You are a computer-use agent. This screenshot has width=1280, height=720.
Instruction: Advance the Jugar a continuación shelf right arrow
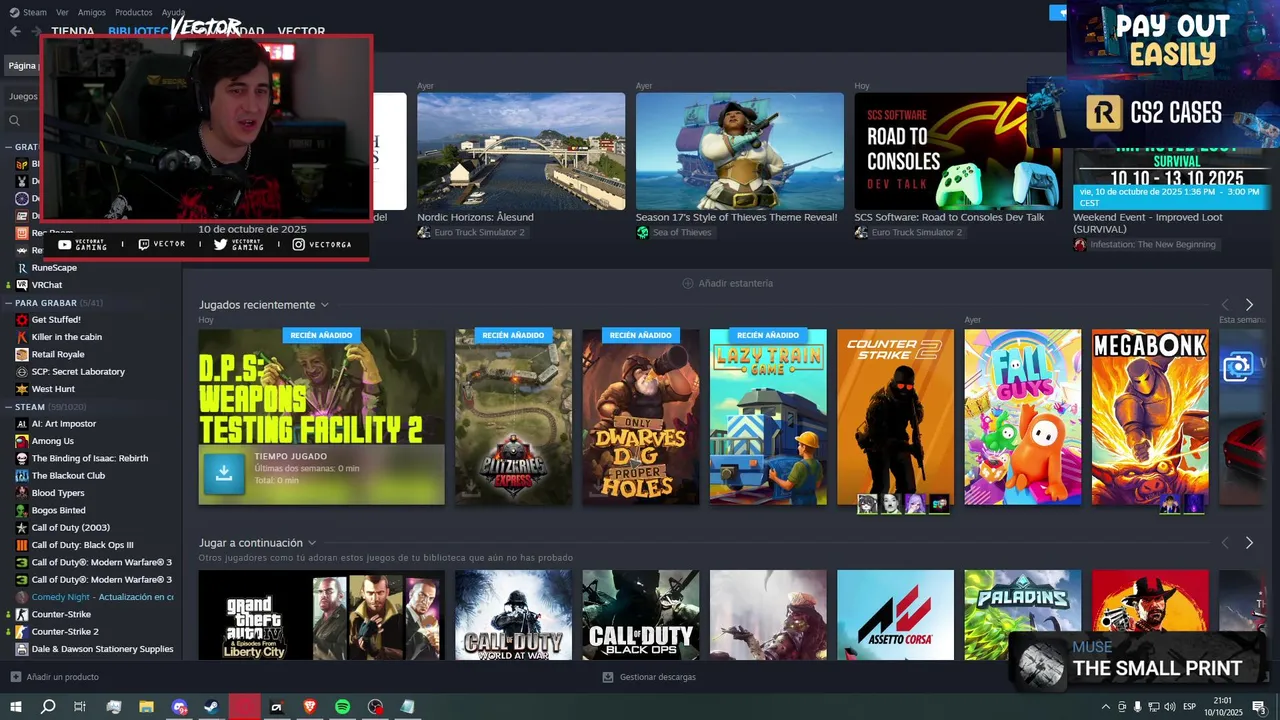[x=1249, y=543]
